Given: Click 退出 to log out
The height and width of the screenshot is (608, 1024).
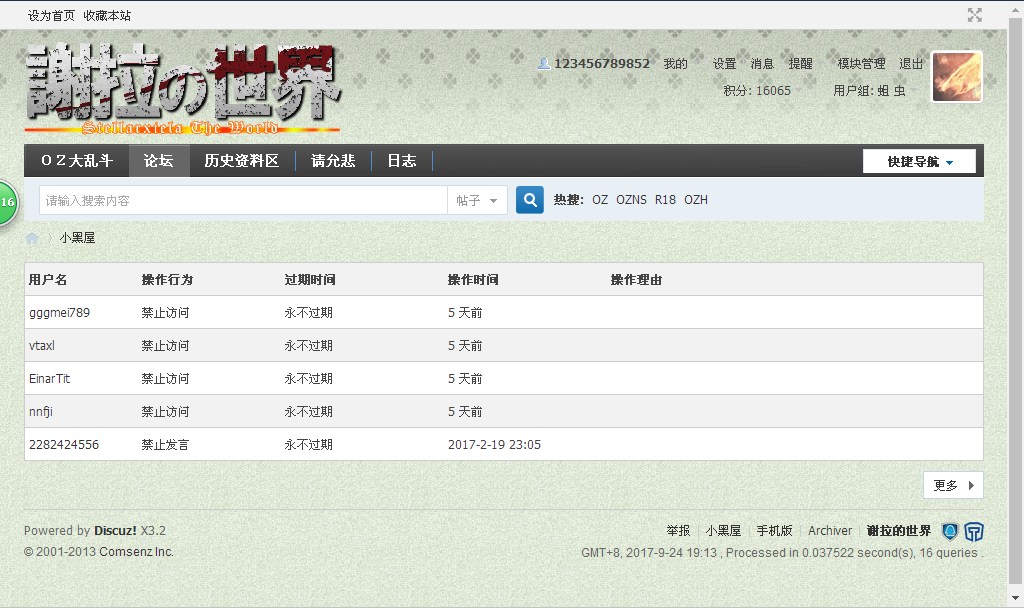Looking at the screenshot, I should [x=910, y=63].
